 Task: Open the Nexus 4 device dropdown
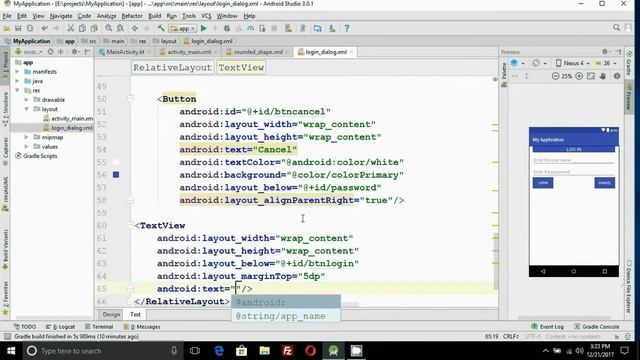[x=573, y=63]
